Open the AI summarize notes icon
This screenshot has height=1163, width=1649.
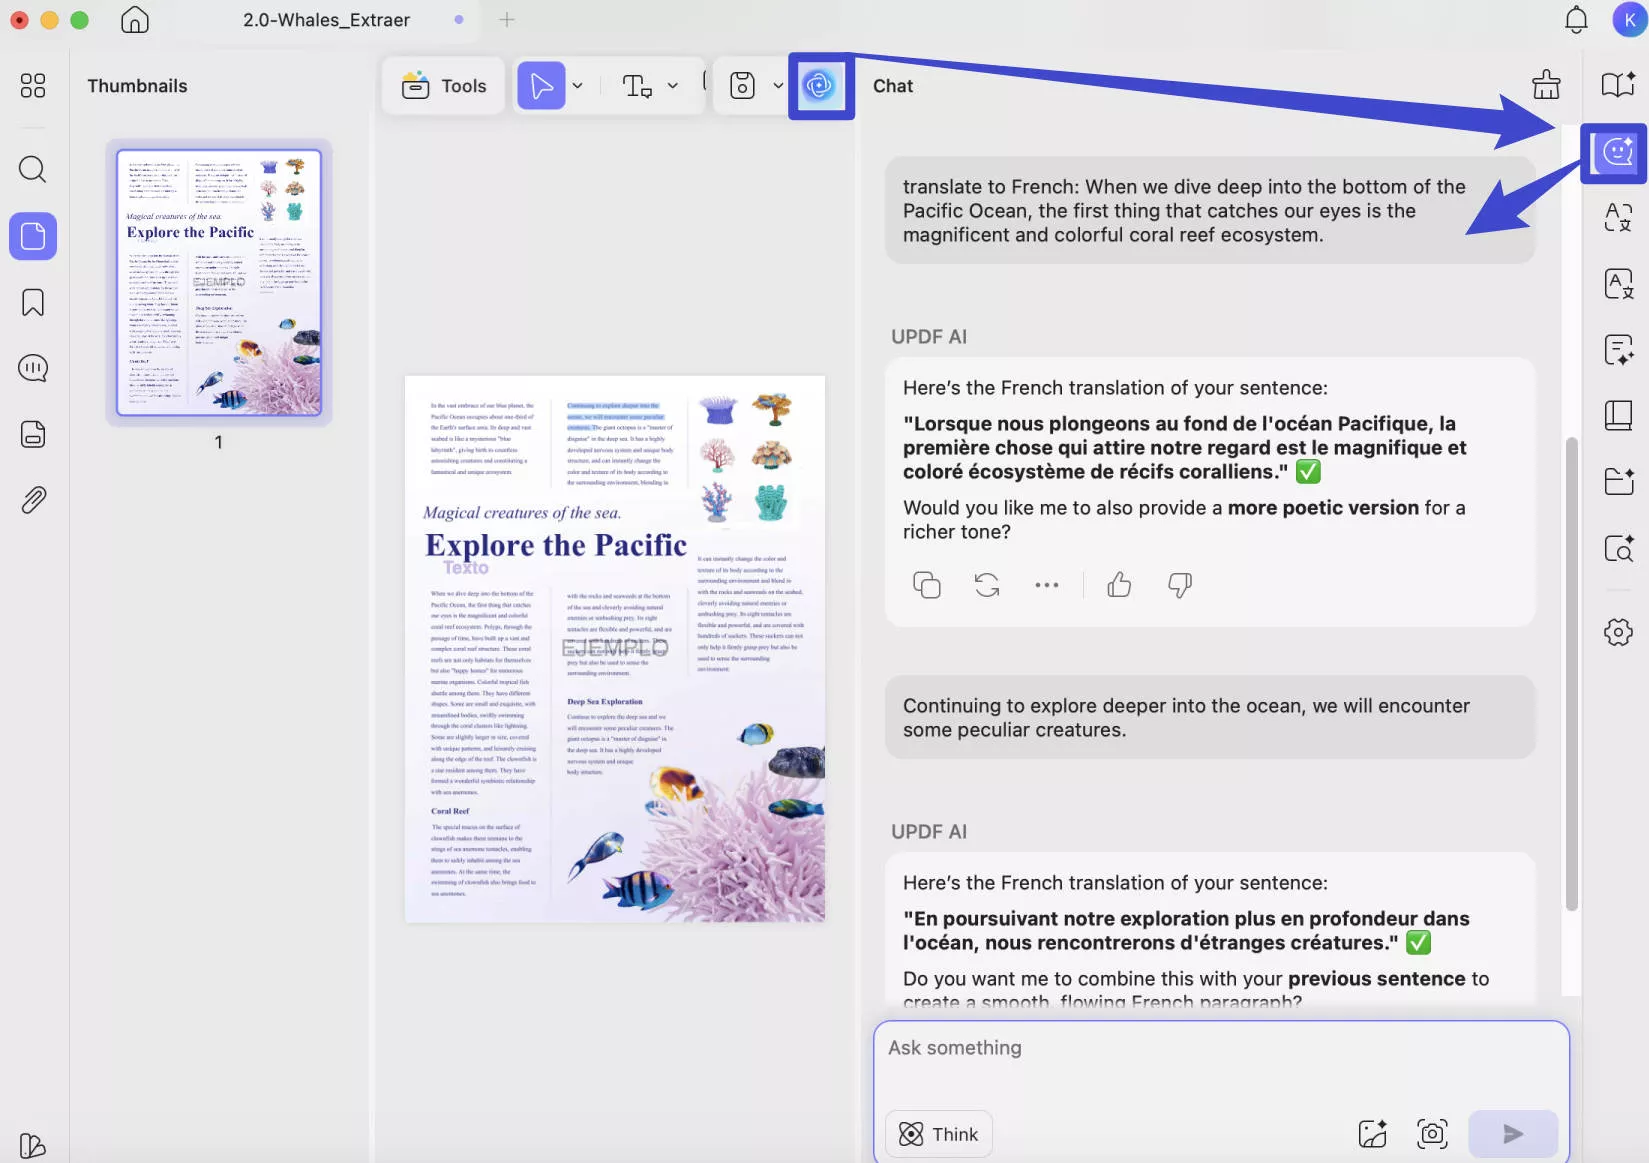1618,349
